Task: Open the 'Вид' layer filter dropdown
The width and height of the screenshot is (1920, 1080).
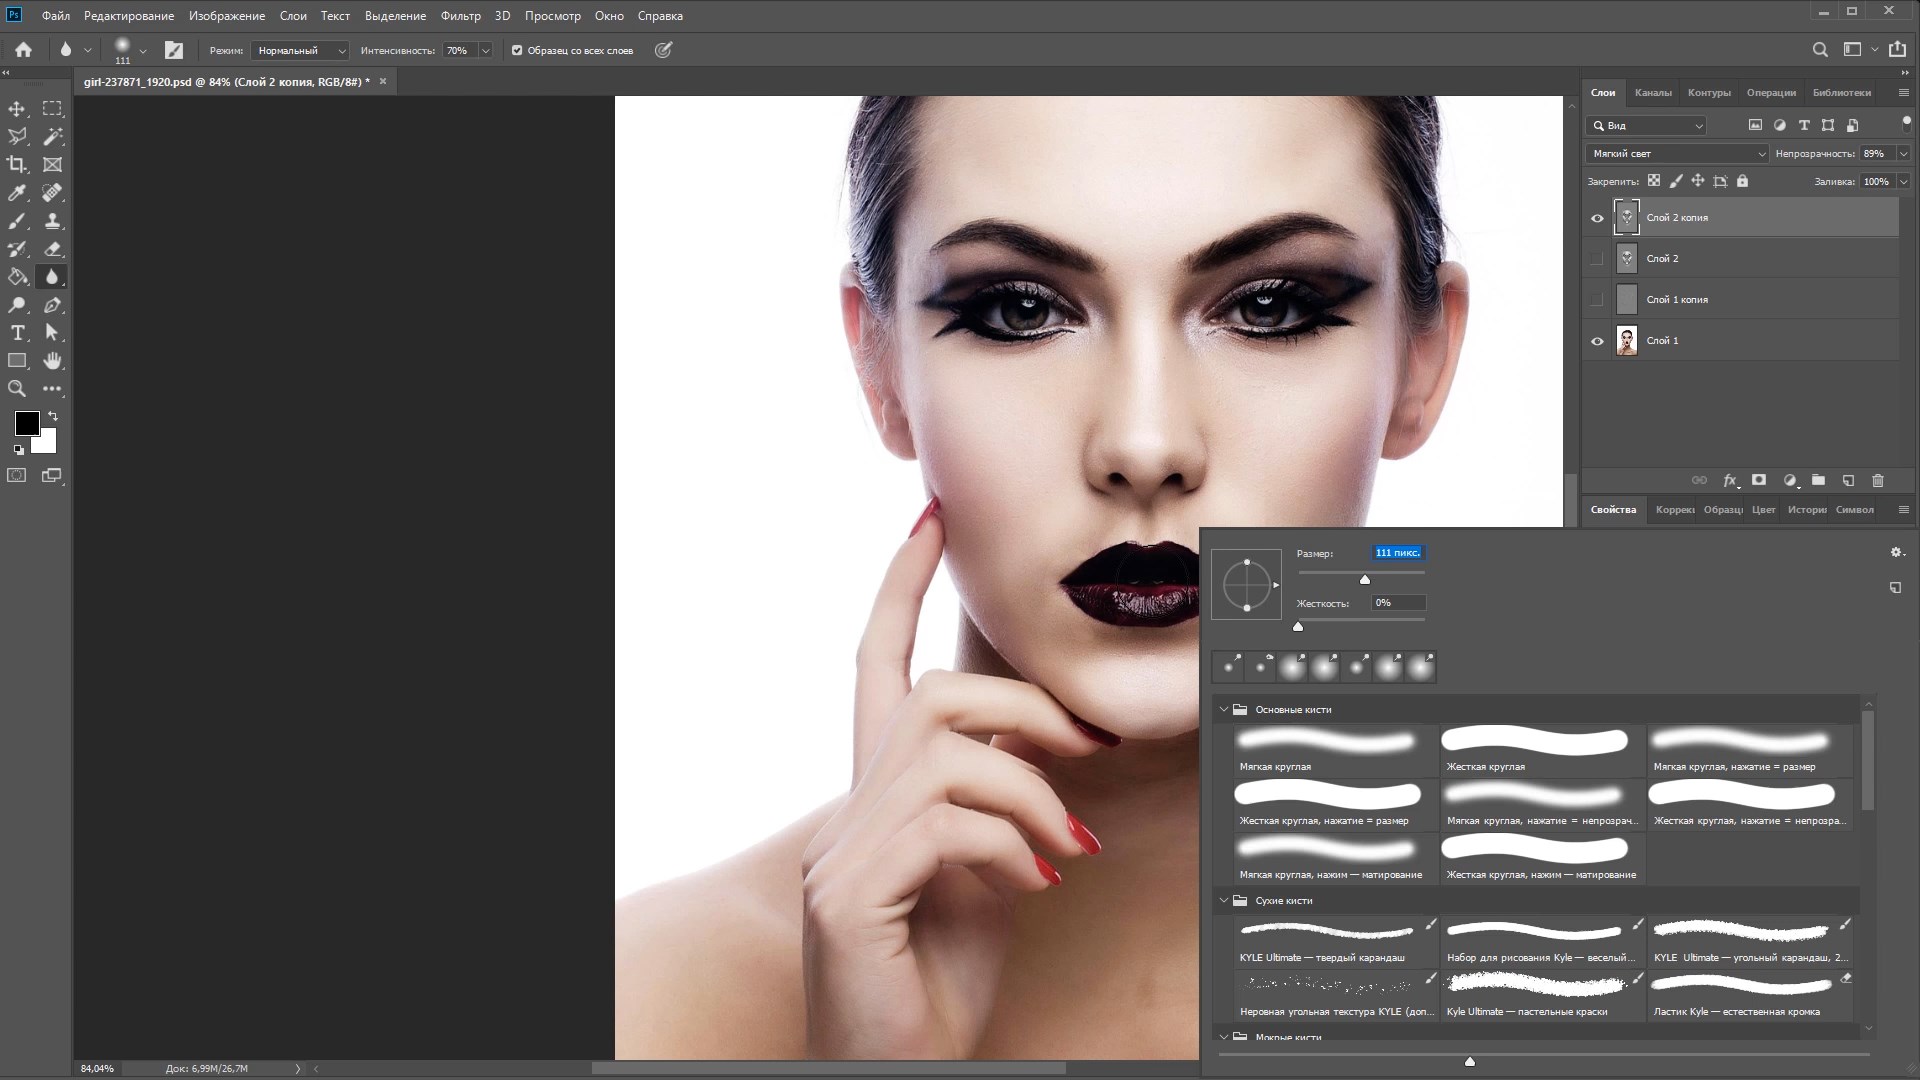Action: [1646, 126]
